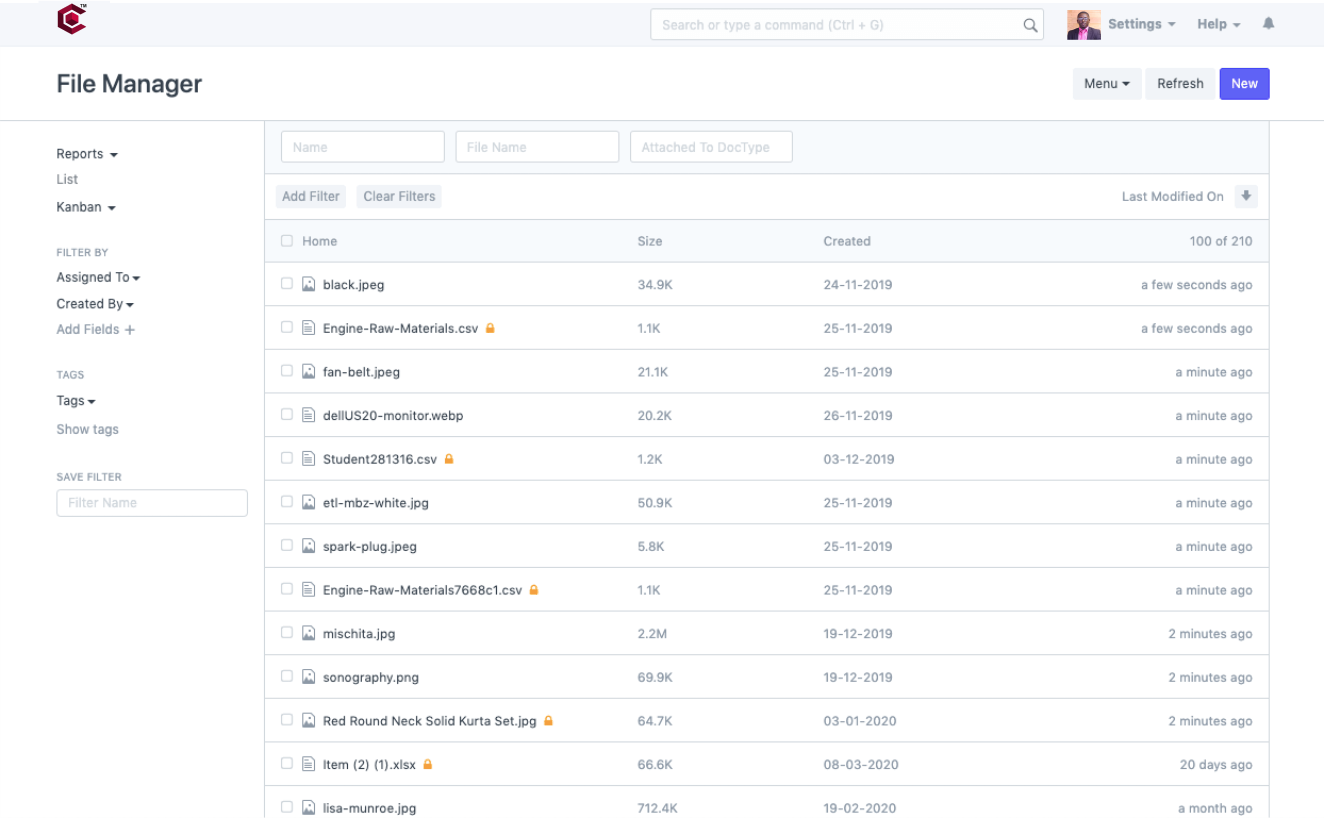The image size is (1324, 818).
Task: Open the Settings menu
Action: click(x=1141, y=24)
